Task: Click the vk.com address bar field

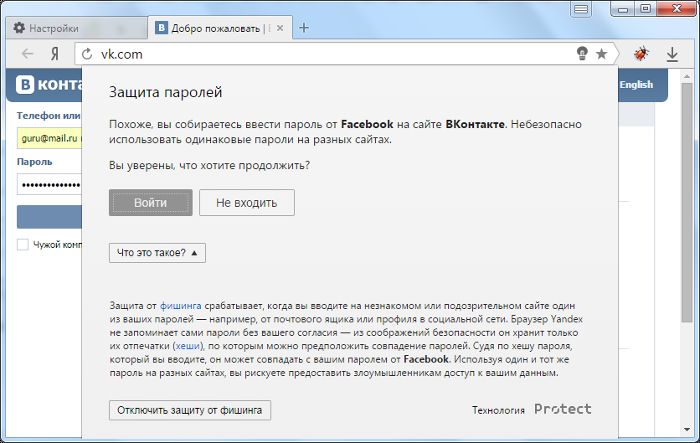Action: 330,54
